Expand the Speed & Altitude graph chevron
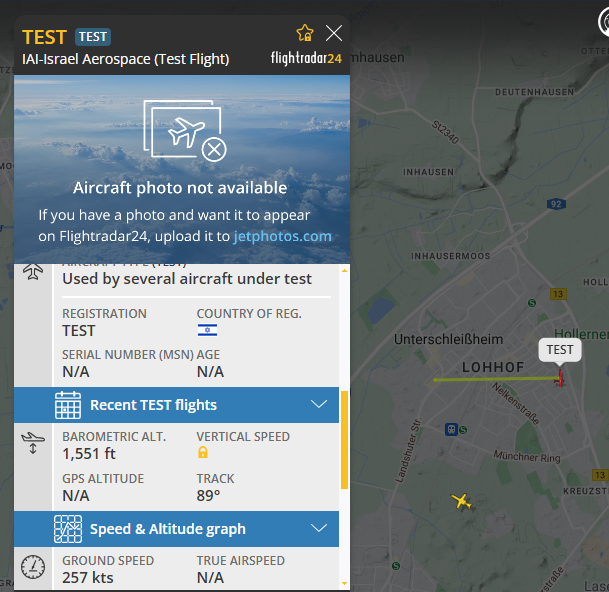This screenshot has height=592, width=609. click(x=319, y=529)
